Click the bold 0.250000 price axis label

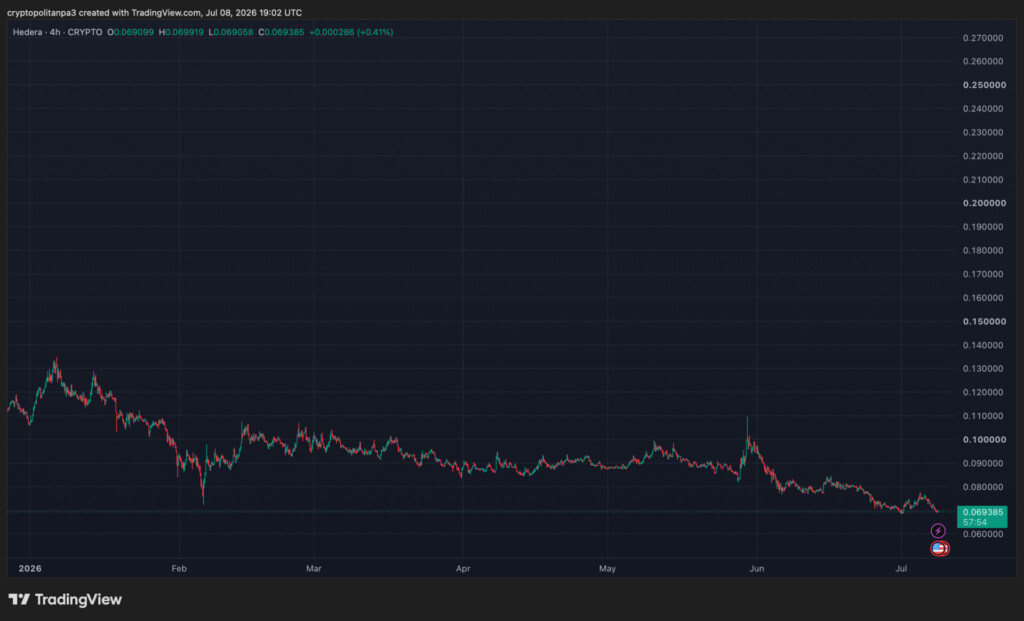[x=984, y=85]
